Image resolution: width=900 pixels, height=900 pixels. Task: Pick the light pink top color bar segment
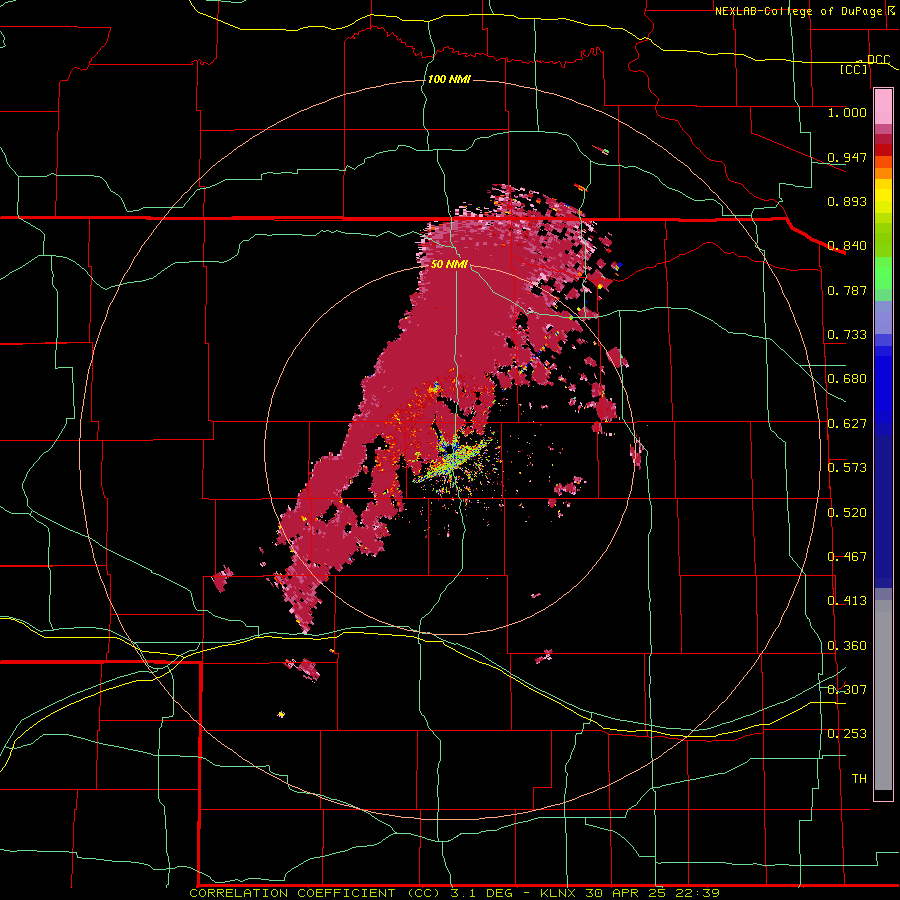tap(883, 107)
